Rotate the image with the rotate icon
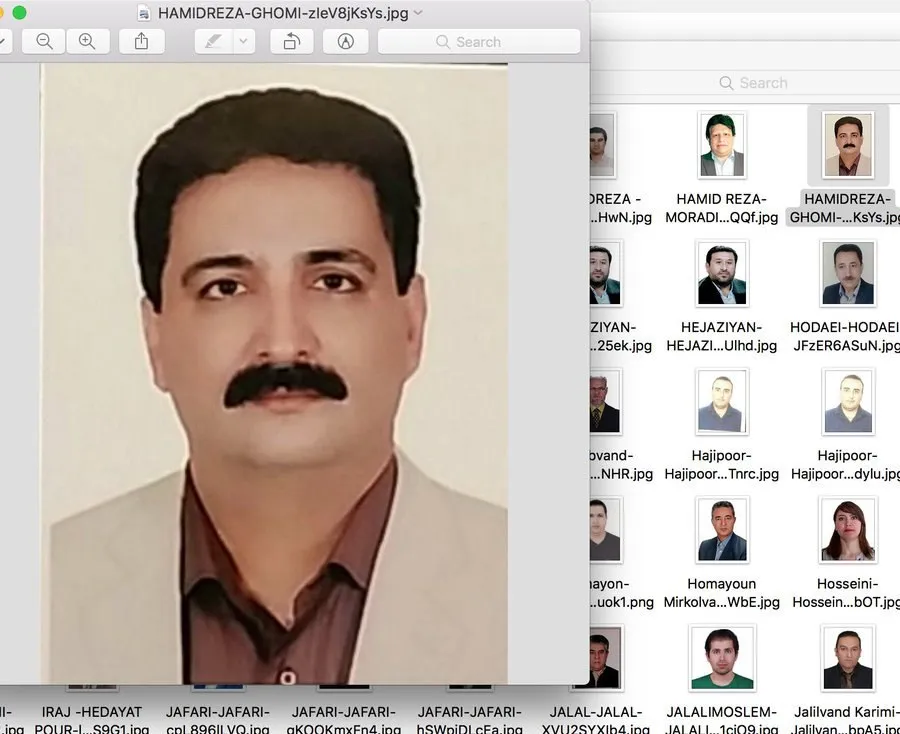 coord(292,41)
